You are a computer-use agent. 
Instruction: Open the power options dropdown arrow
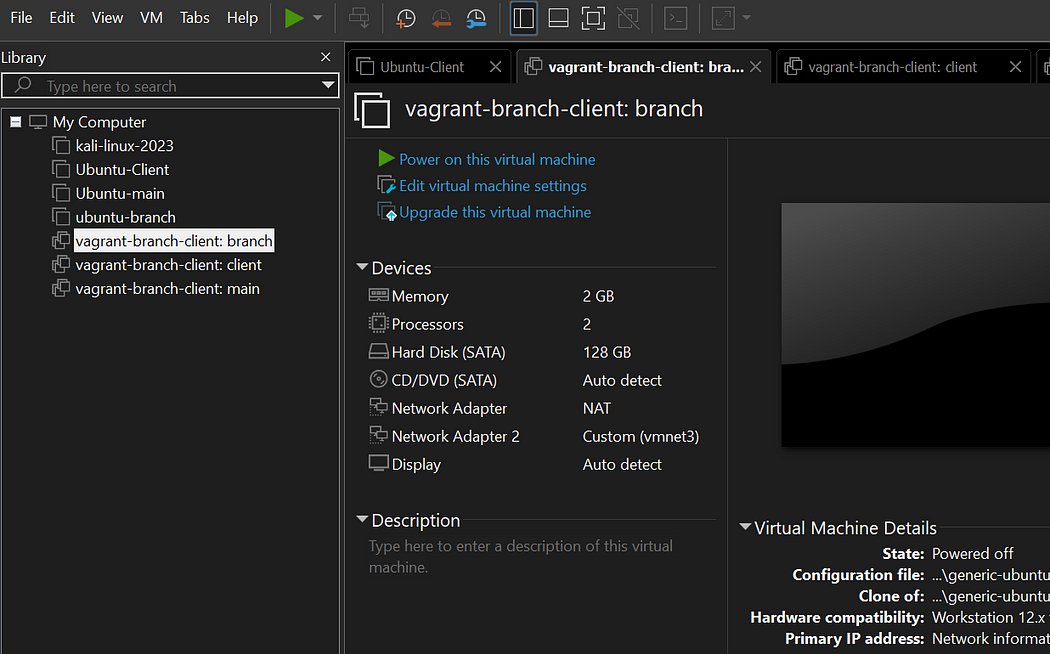pos(318,18)
